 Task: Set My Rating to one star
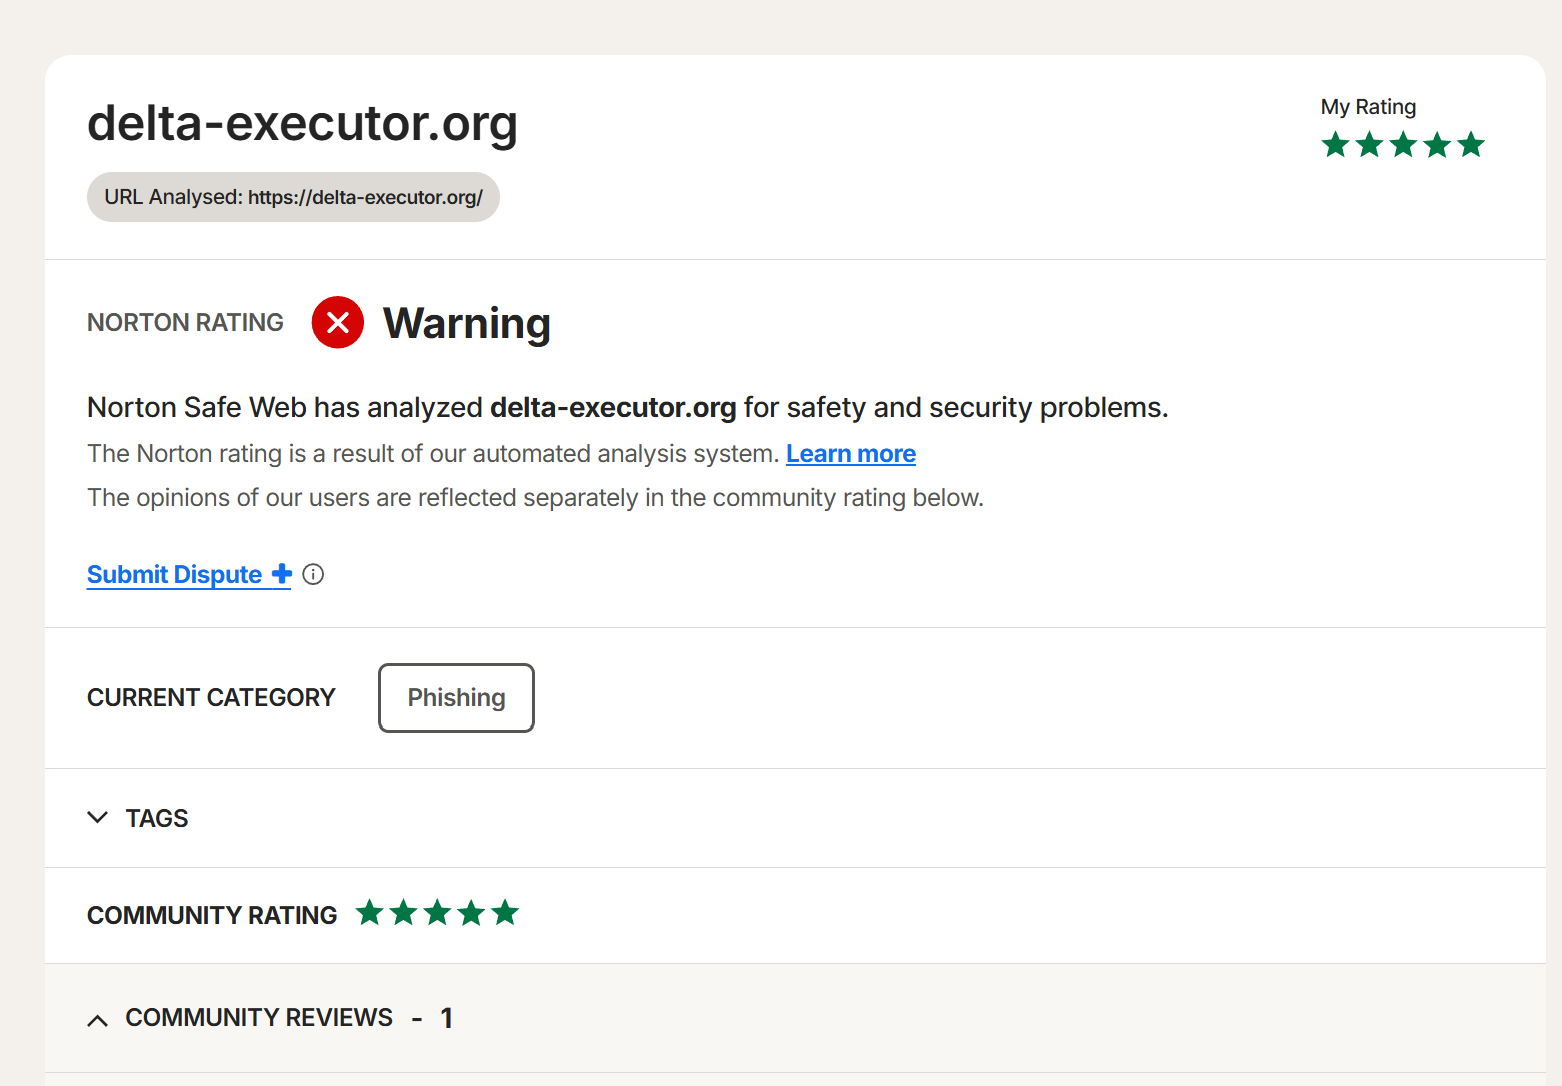(1335, 145)
